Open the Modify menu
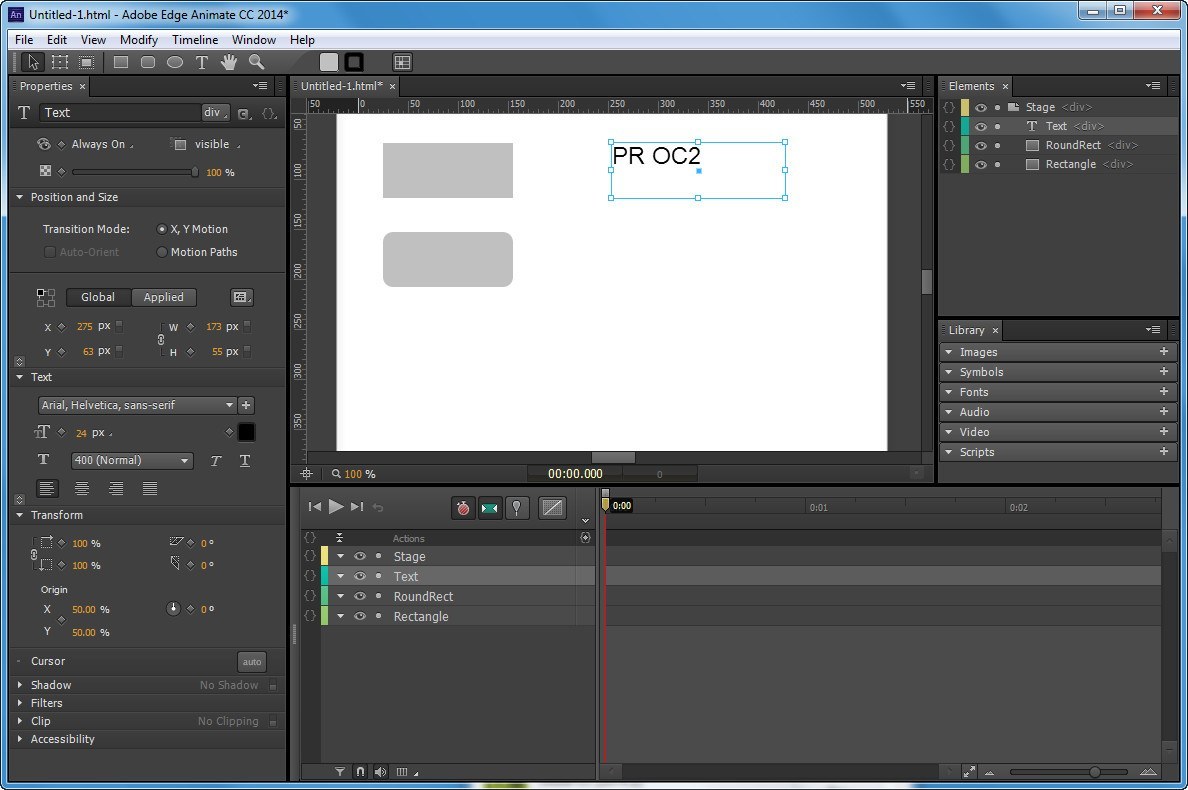 click(x=138, y=40)
